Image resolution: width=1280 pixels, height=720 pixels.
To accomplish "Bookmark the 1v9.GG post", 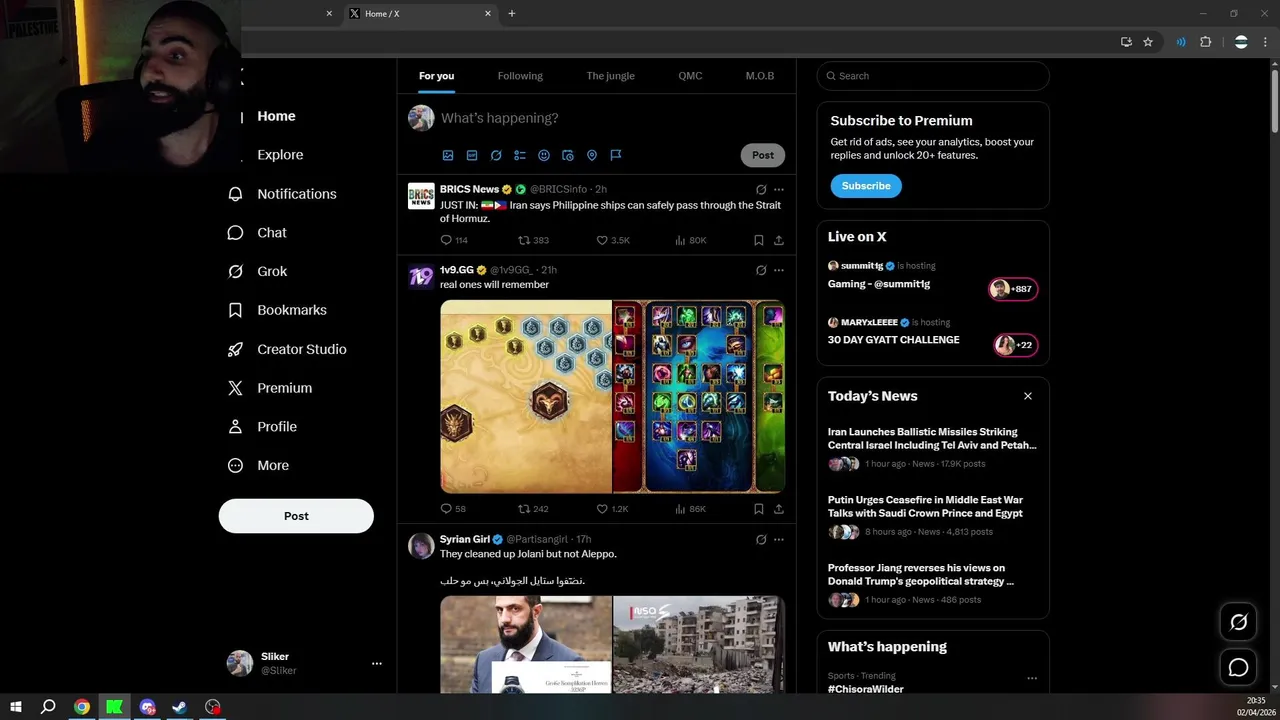I will click(759, 509).
